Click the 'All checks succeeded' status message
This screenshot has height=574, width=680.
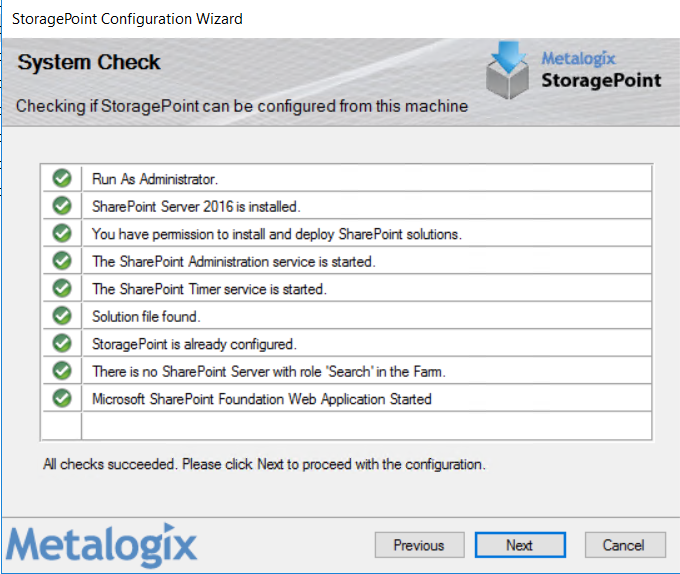coord(264,465)
